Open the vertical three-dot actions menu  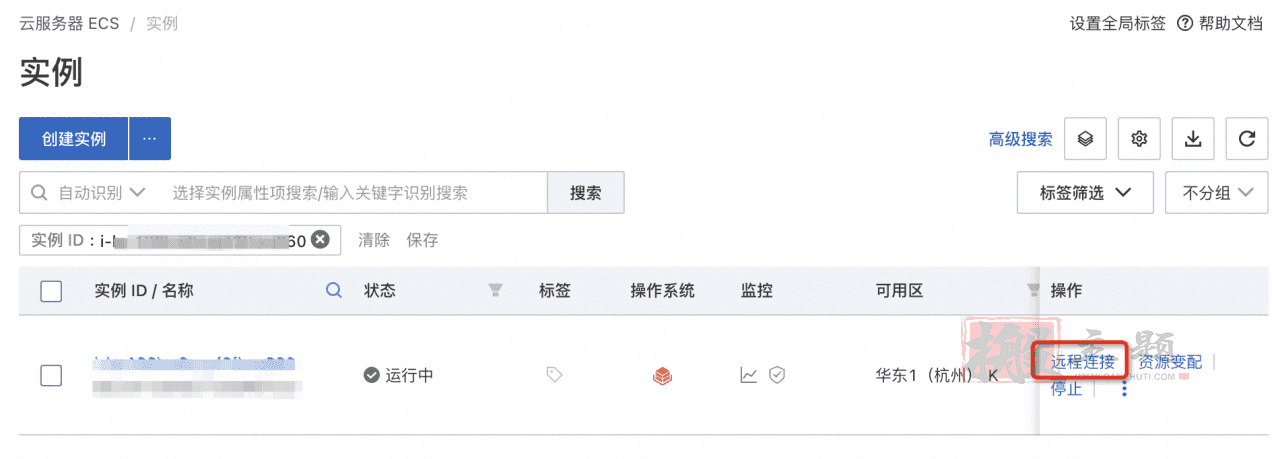[x=1125, y=388]
